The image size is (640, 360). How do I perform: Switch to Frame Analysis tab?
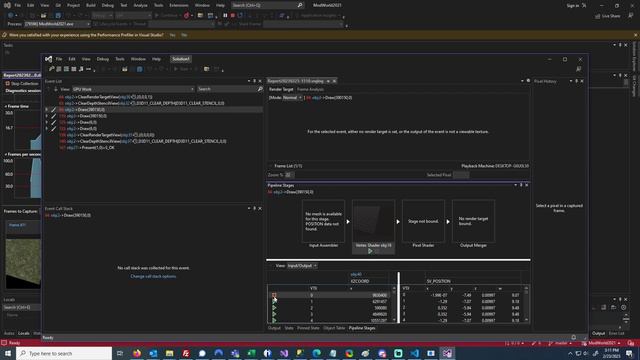310,89
